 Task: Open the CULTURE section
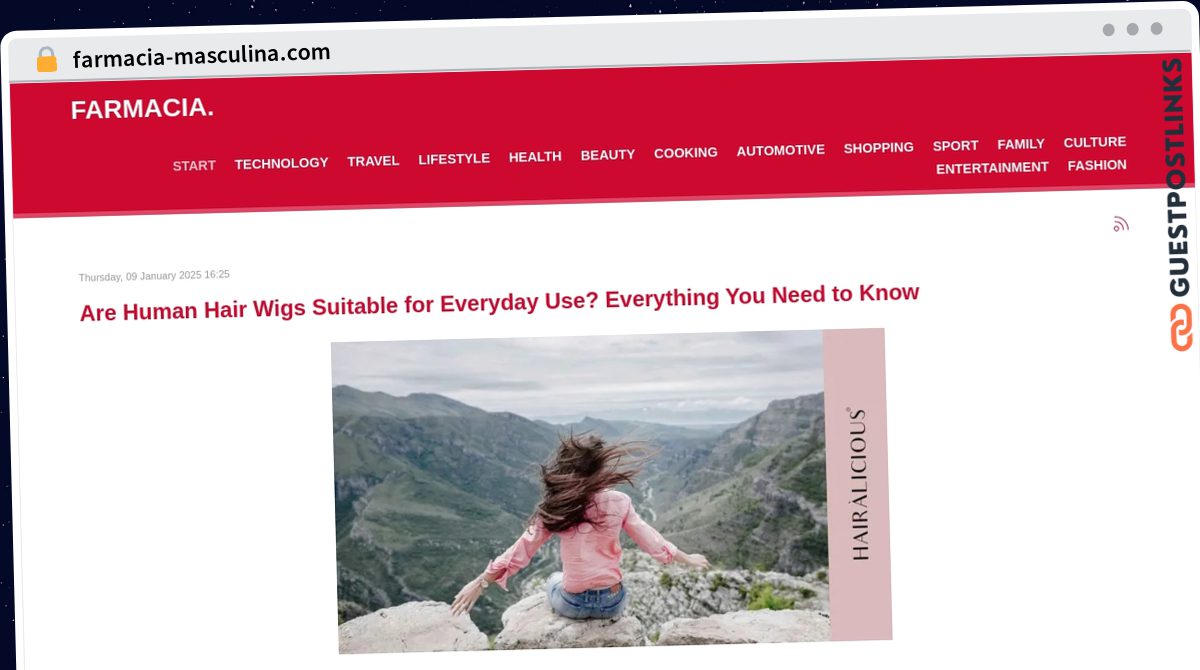click(x=1095, y=142)
